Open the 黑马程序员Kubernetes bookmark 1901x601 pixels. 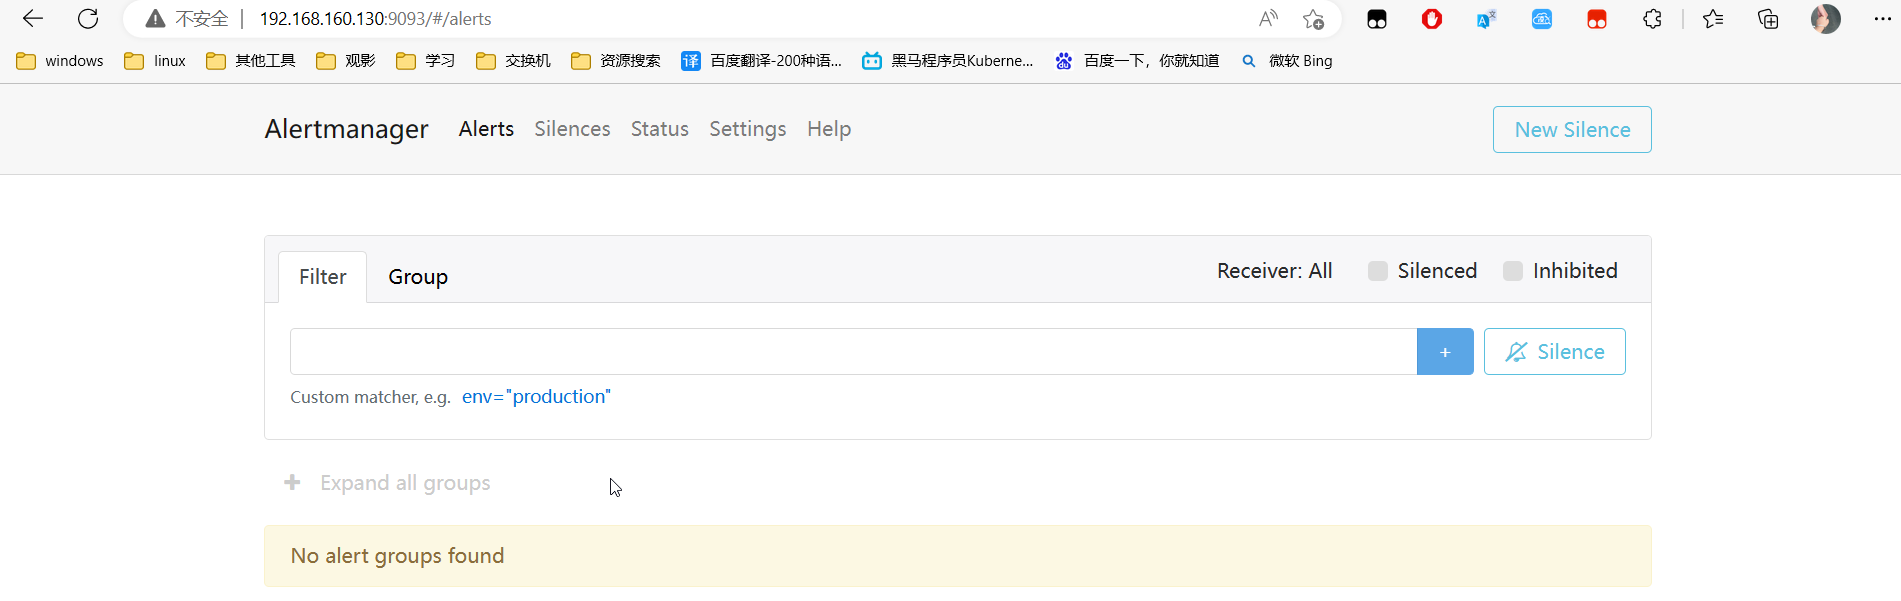[948, 61]
